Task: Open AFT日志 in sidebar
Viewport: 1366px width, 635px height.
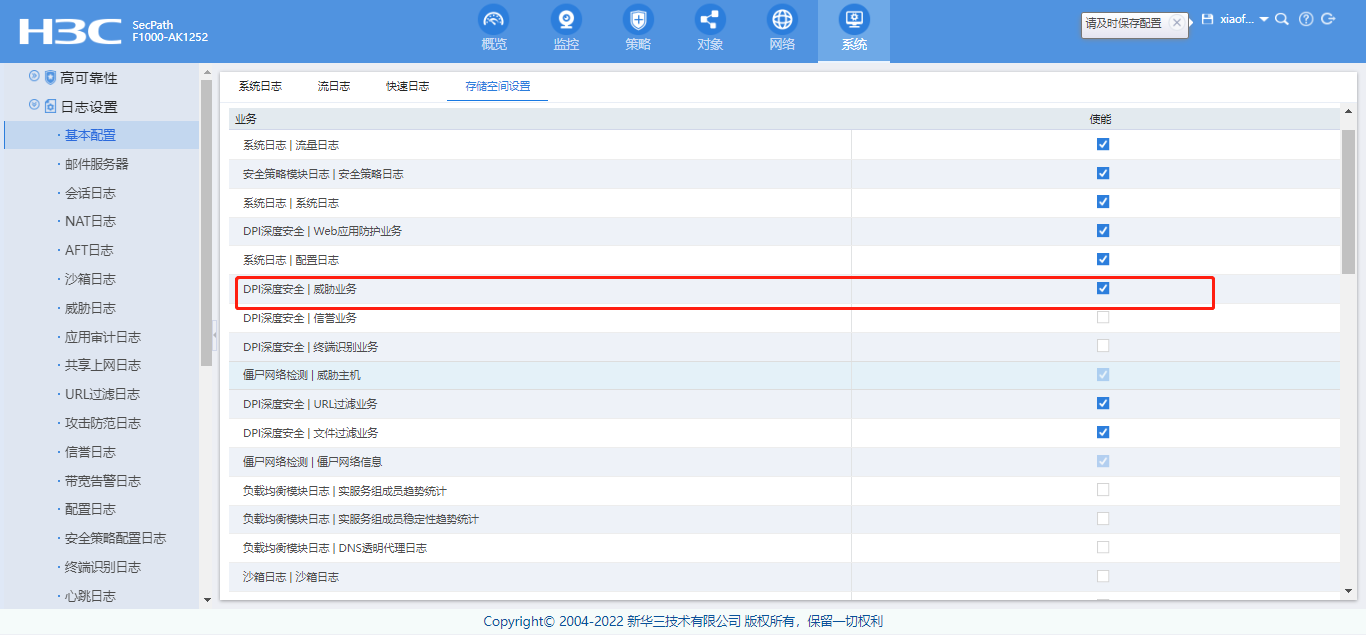Action: pyautogui.click(x=89, y=250)
